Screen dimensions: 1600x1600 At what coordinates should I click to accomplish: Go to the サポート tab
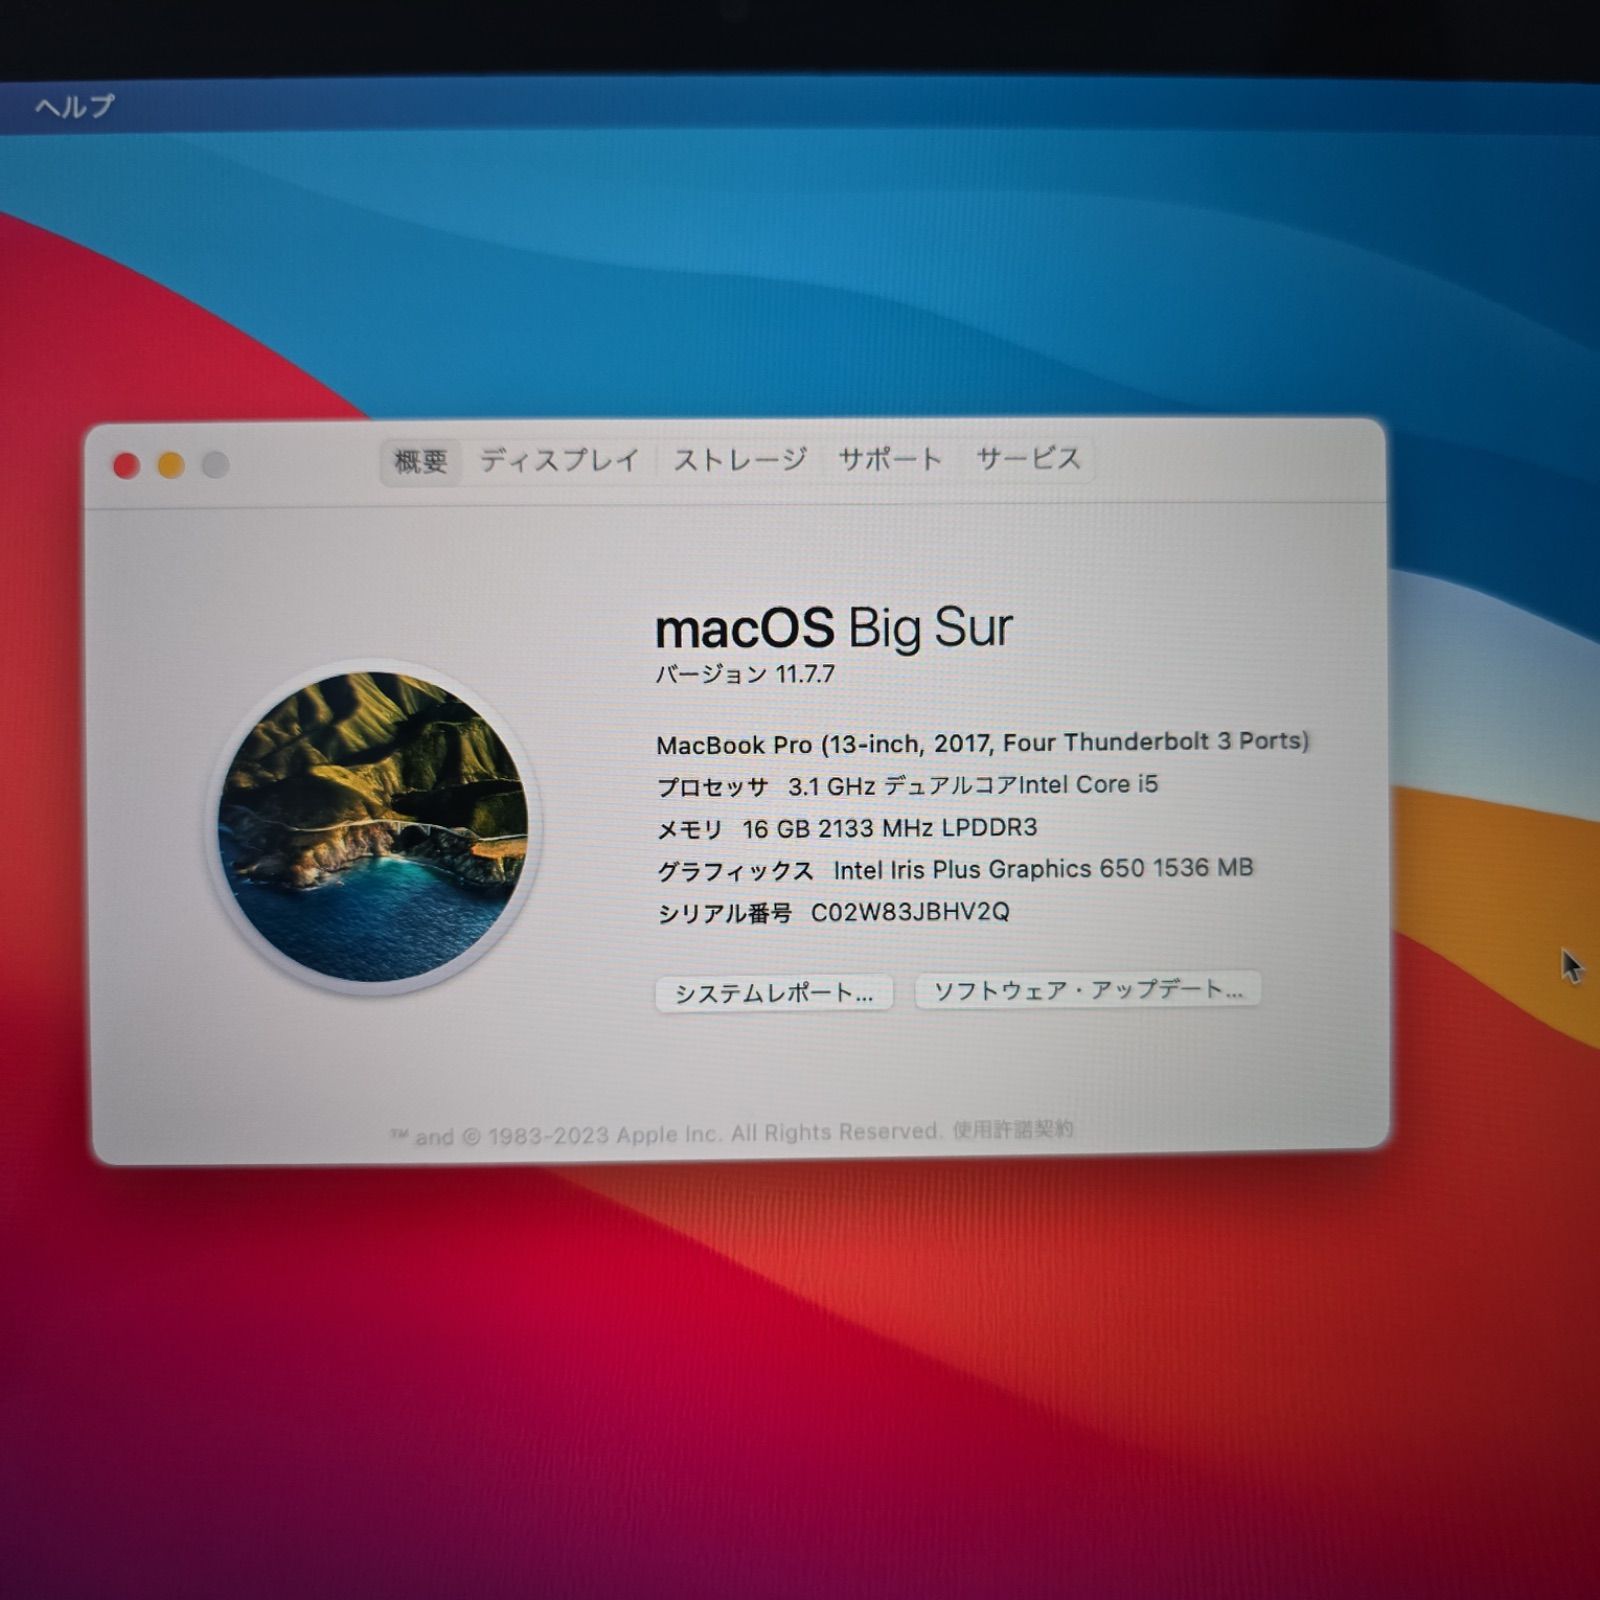tap(890, 459)
